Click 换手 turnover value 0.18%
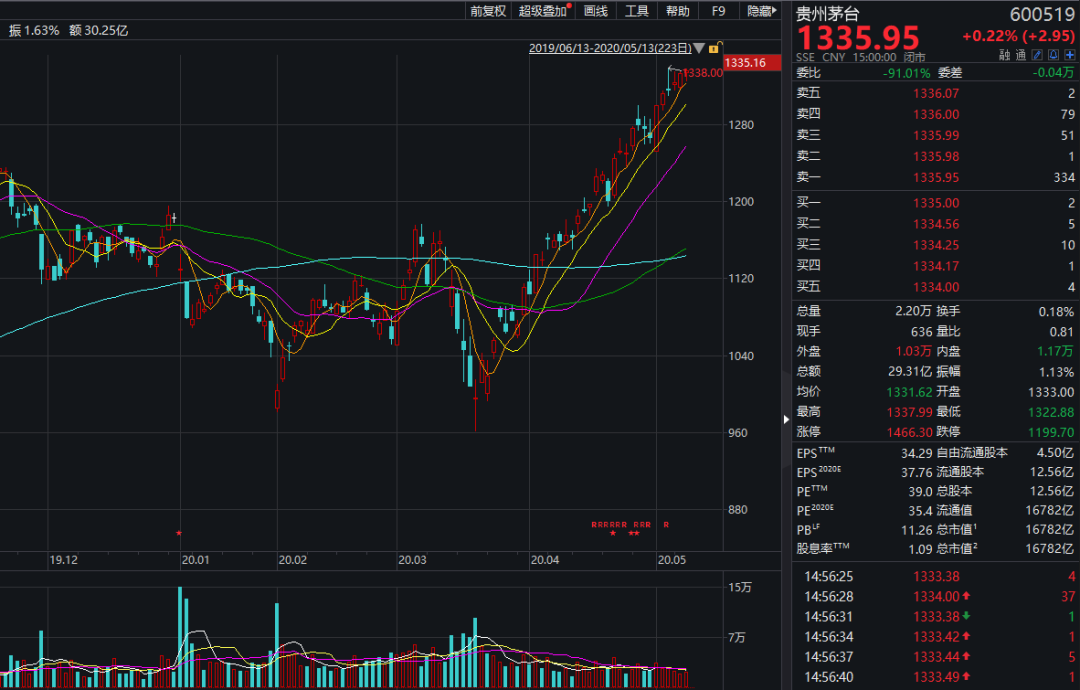Screen dimensions: 1080x690 point(1057,311)
